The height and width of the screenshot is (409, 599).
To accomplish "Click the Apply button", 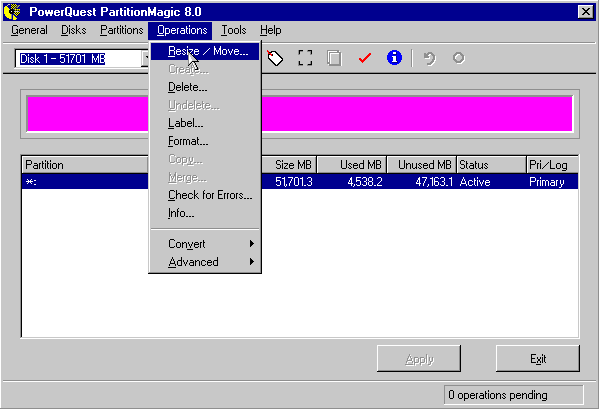I will [419, 359].
